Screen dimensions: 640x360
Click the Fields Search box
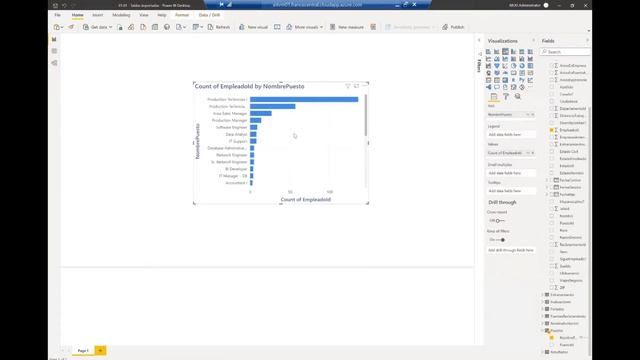click(565, 52)
